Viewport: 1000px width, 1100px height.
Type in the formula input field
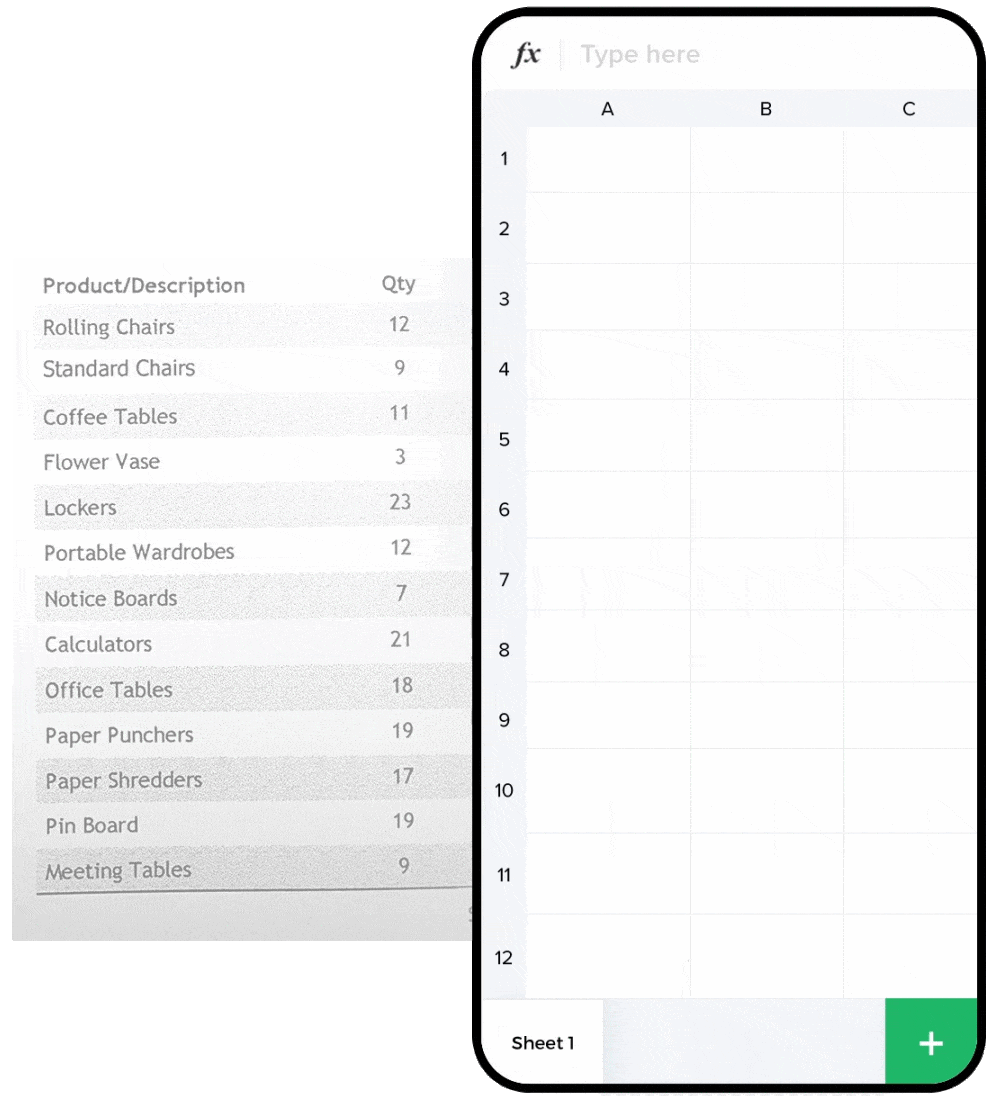pyautogui.click(x=760, y=55)
